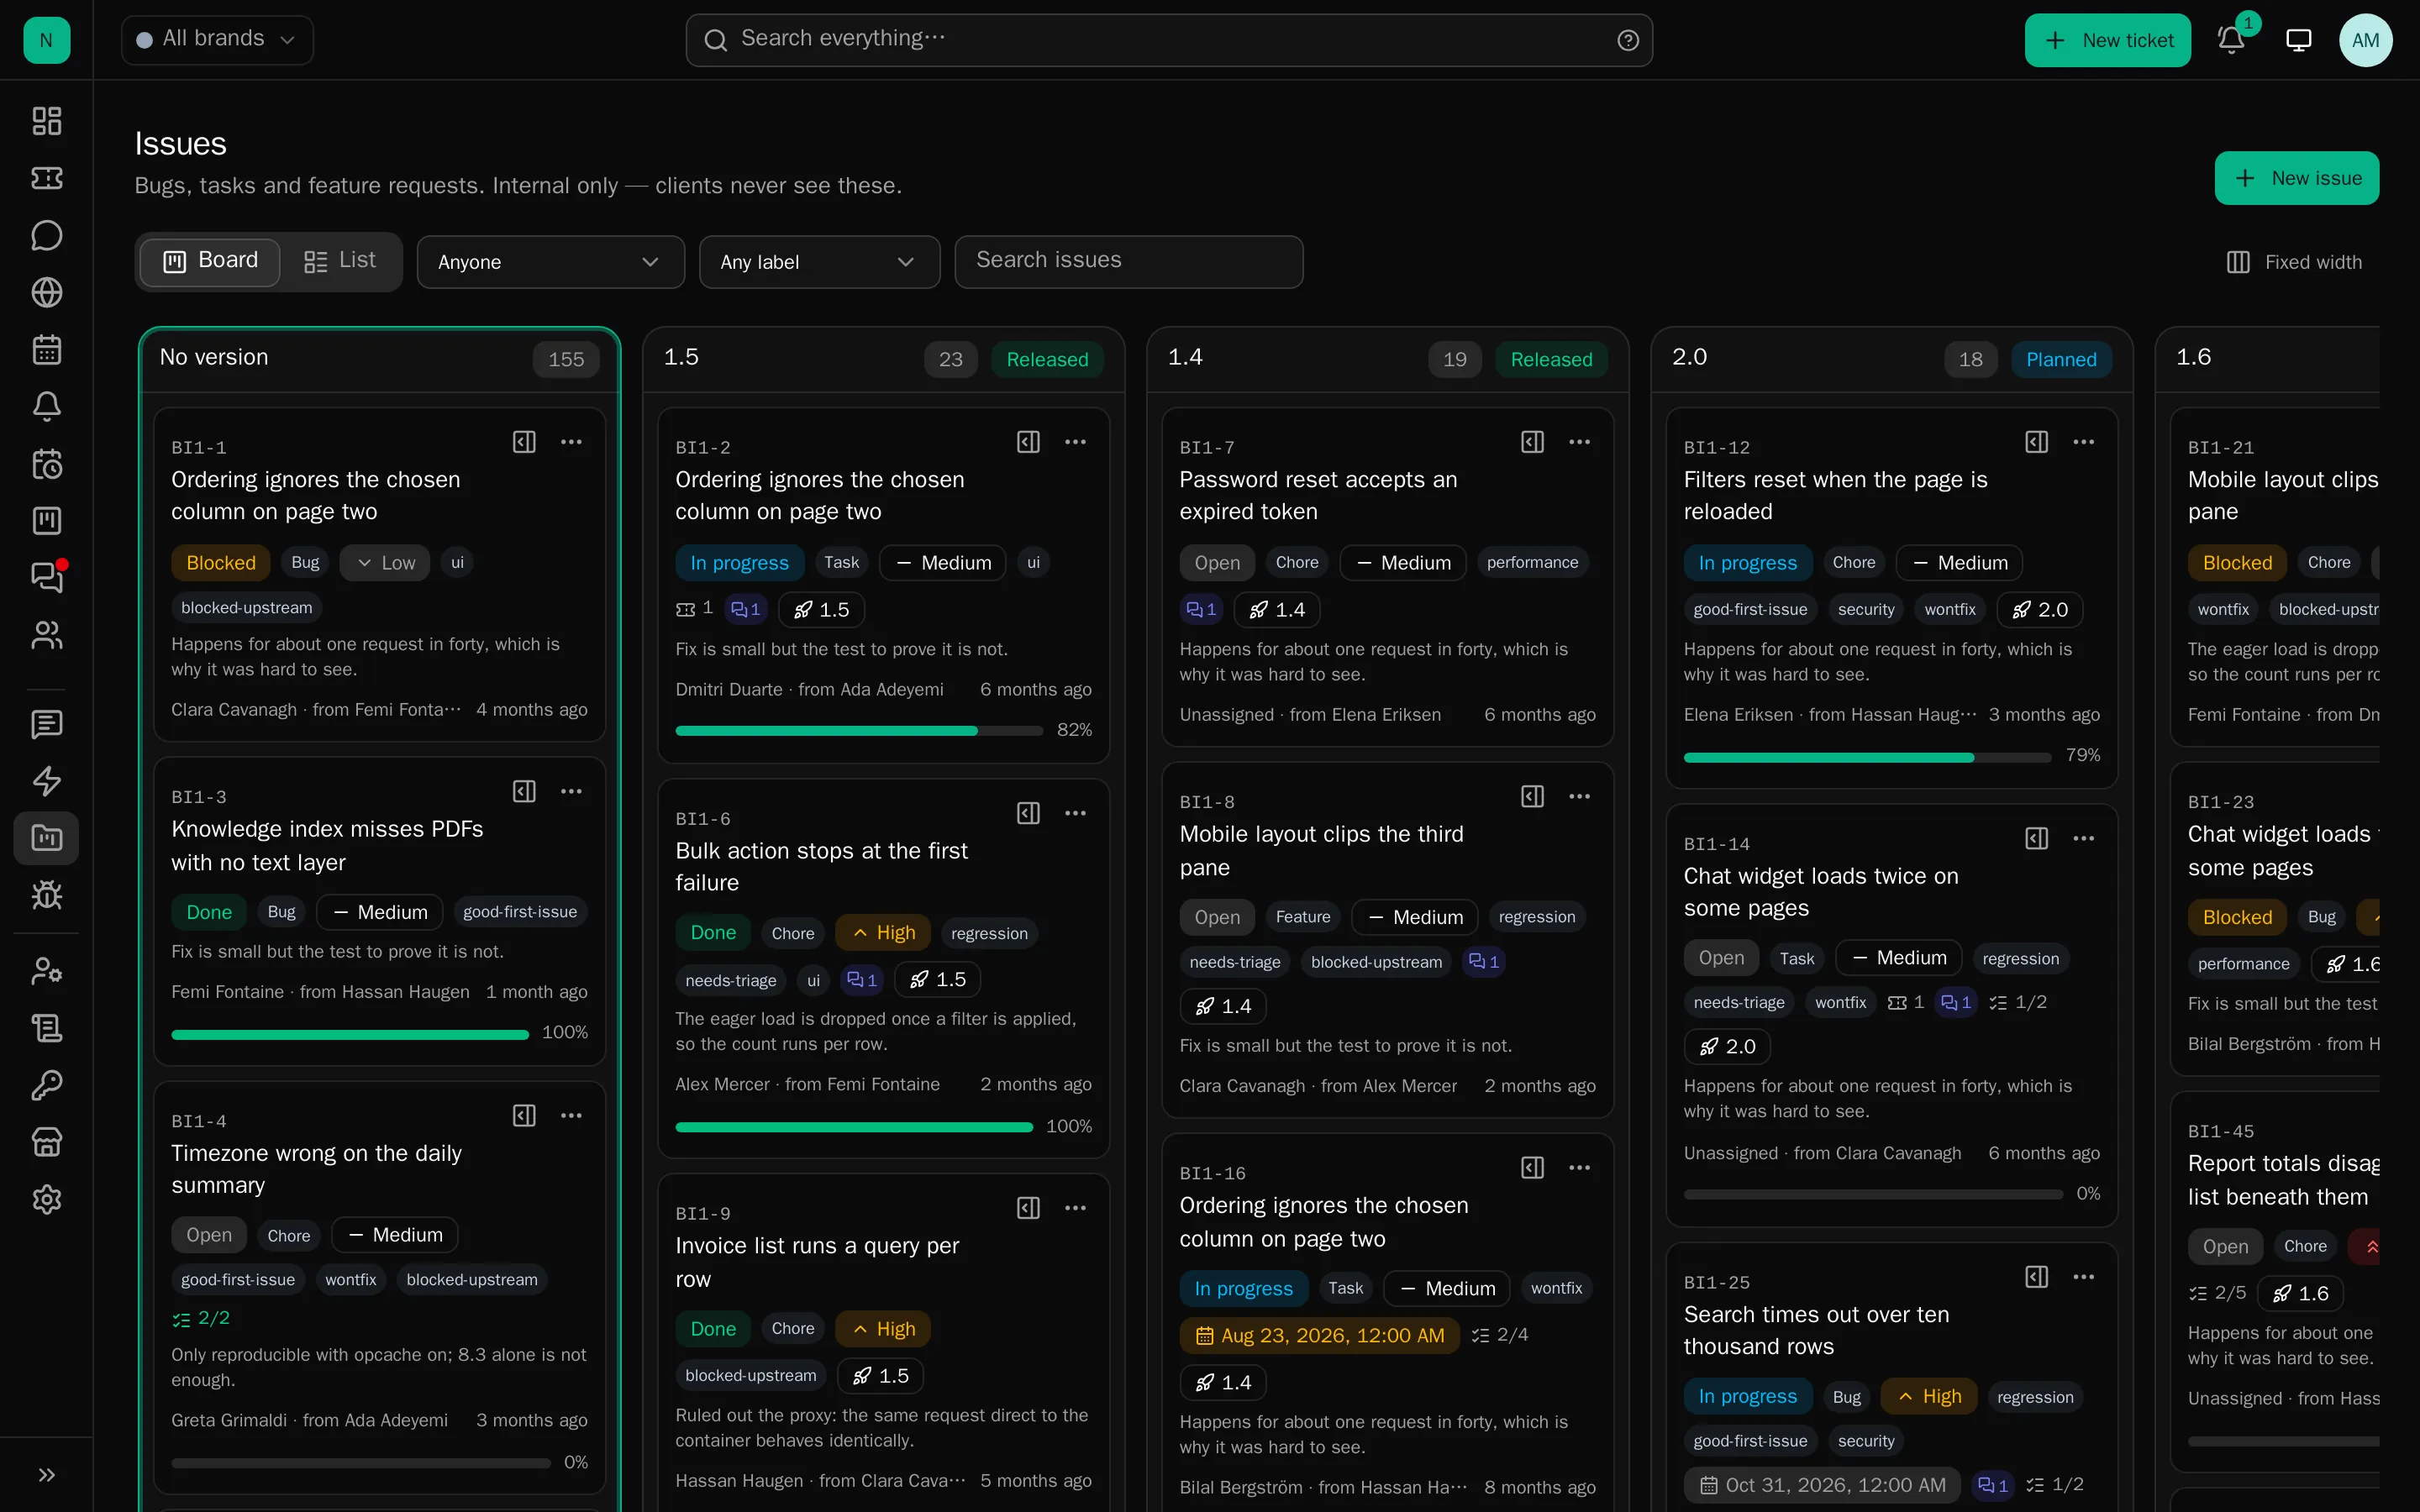The height and width of the screenshot is (1512, 2420).
Task: Open the dashboard grid icon in sidebar
Action: click(x=47, y=121)
